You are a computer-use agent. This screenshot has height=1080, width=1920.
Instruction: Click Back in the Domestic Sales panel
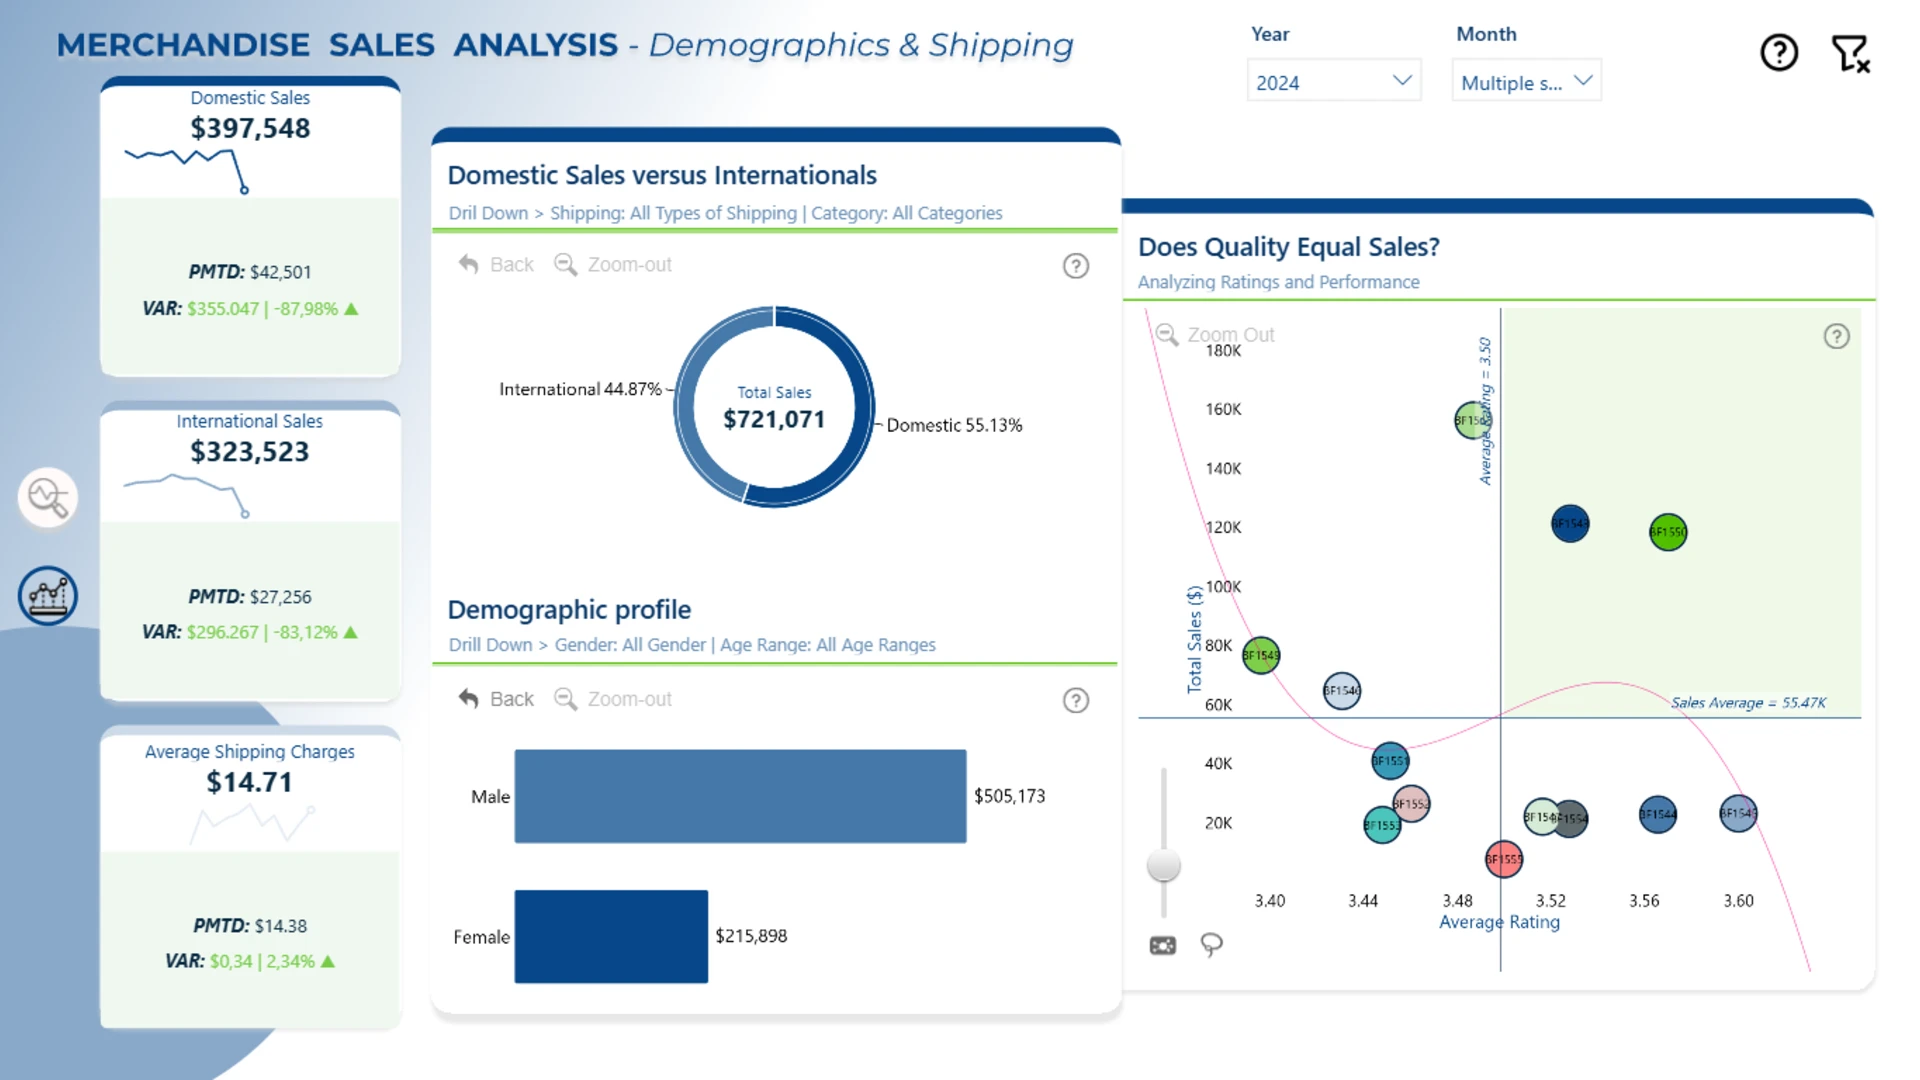496,264
